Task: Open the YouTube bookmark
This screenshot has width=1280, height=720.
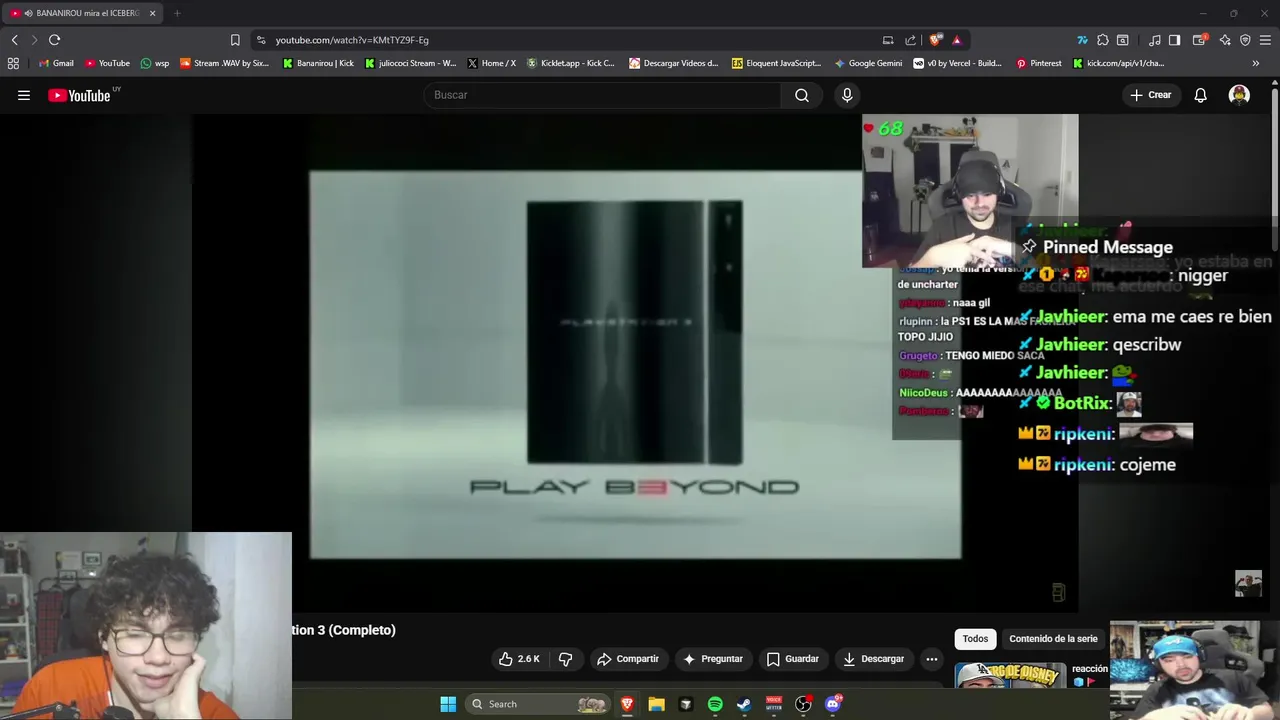Action: [107, 63]
